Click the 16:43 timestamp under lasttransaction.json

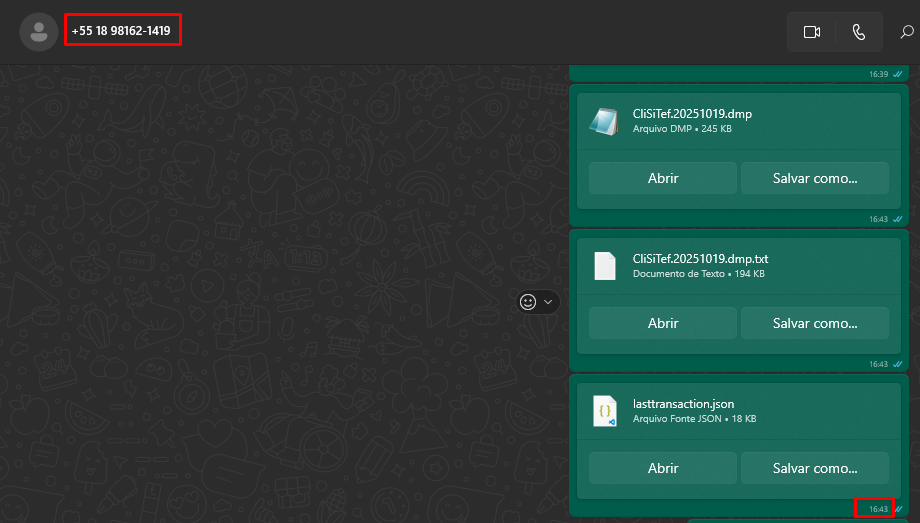[877, 509]
